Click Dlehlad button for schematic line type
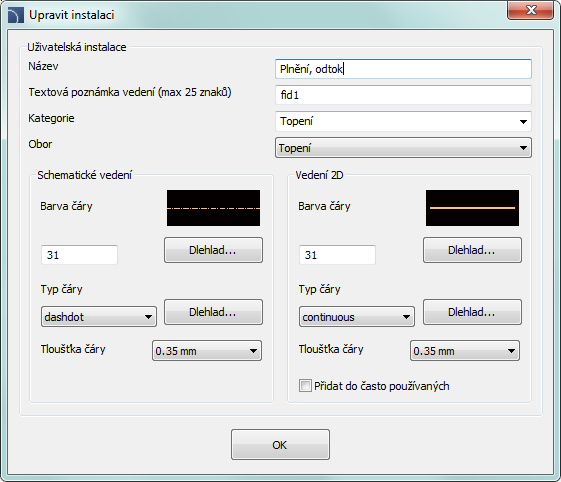 coord(213,312)
